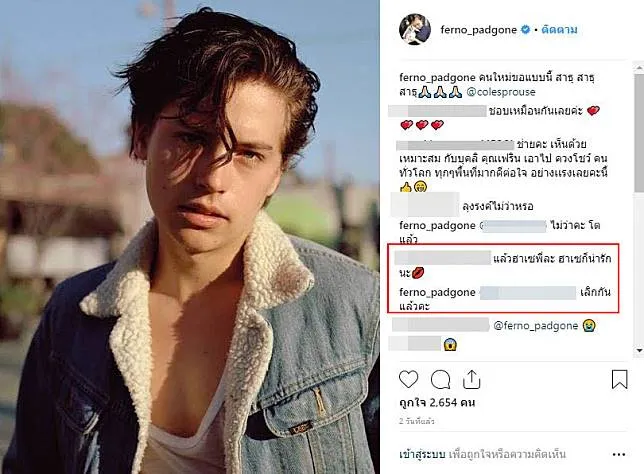Click the post photo of the man
Image resolution: width=644 pixels, height=474 pixels.
pos(190,237)
